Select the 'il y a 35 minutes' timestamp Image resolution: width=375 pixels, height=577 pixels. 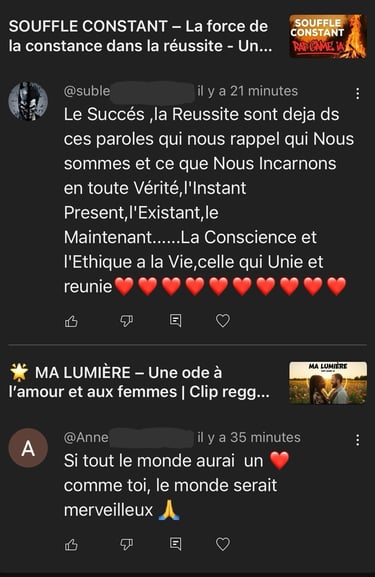pos(249,437)
